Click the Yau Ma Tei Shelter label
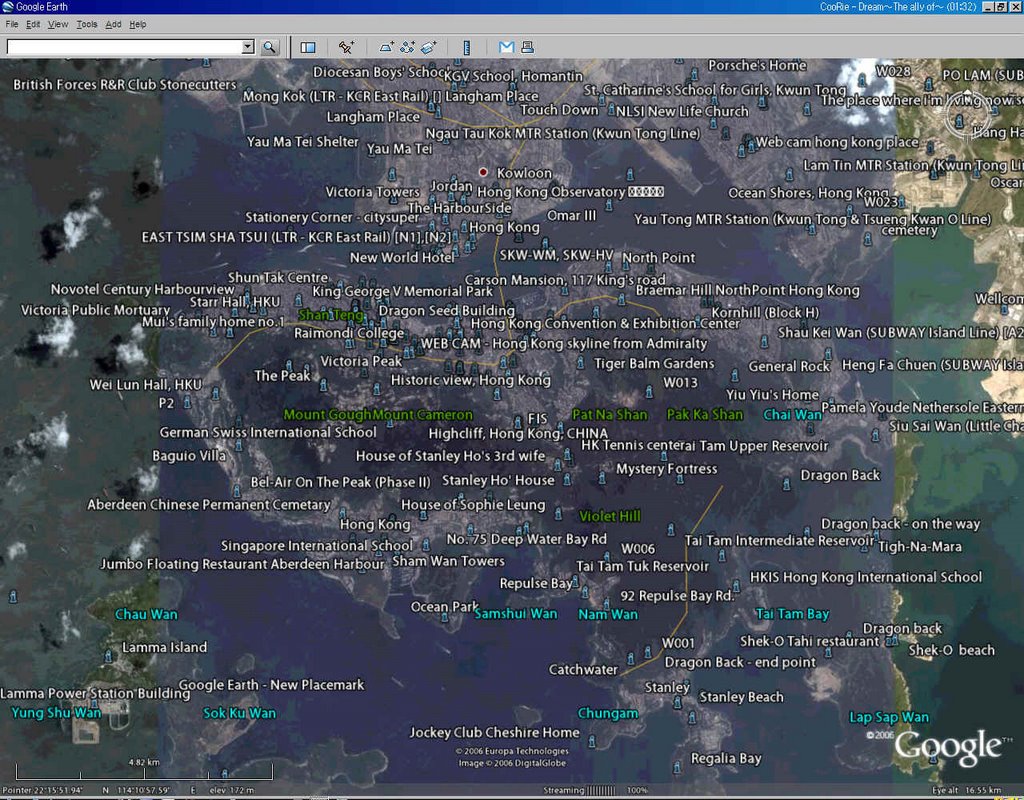This screenshot has height=800, width=1024. point(302,142)
